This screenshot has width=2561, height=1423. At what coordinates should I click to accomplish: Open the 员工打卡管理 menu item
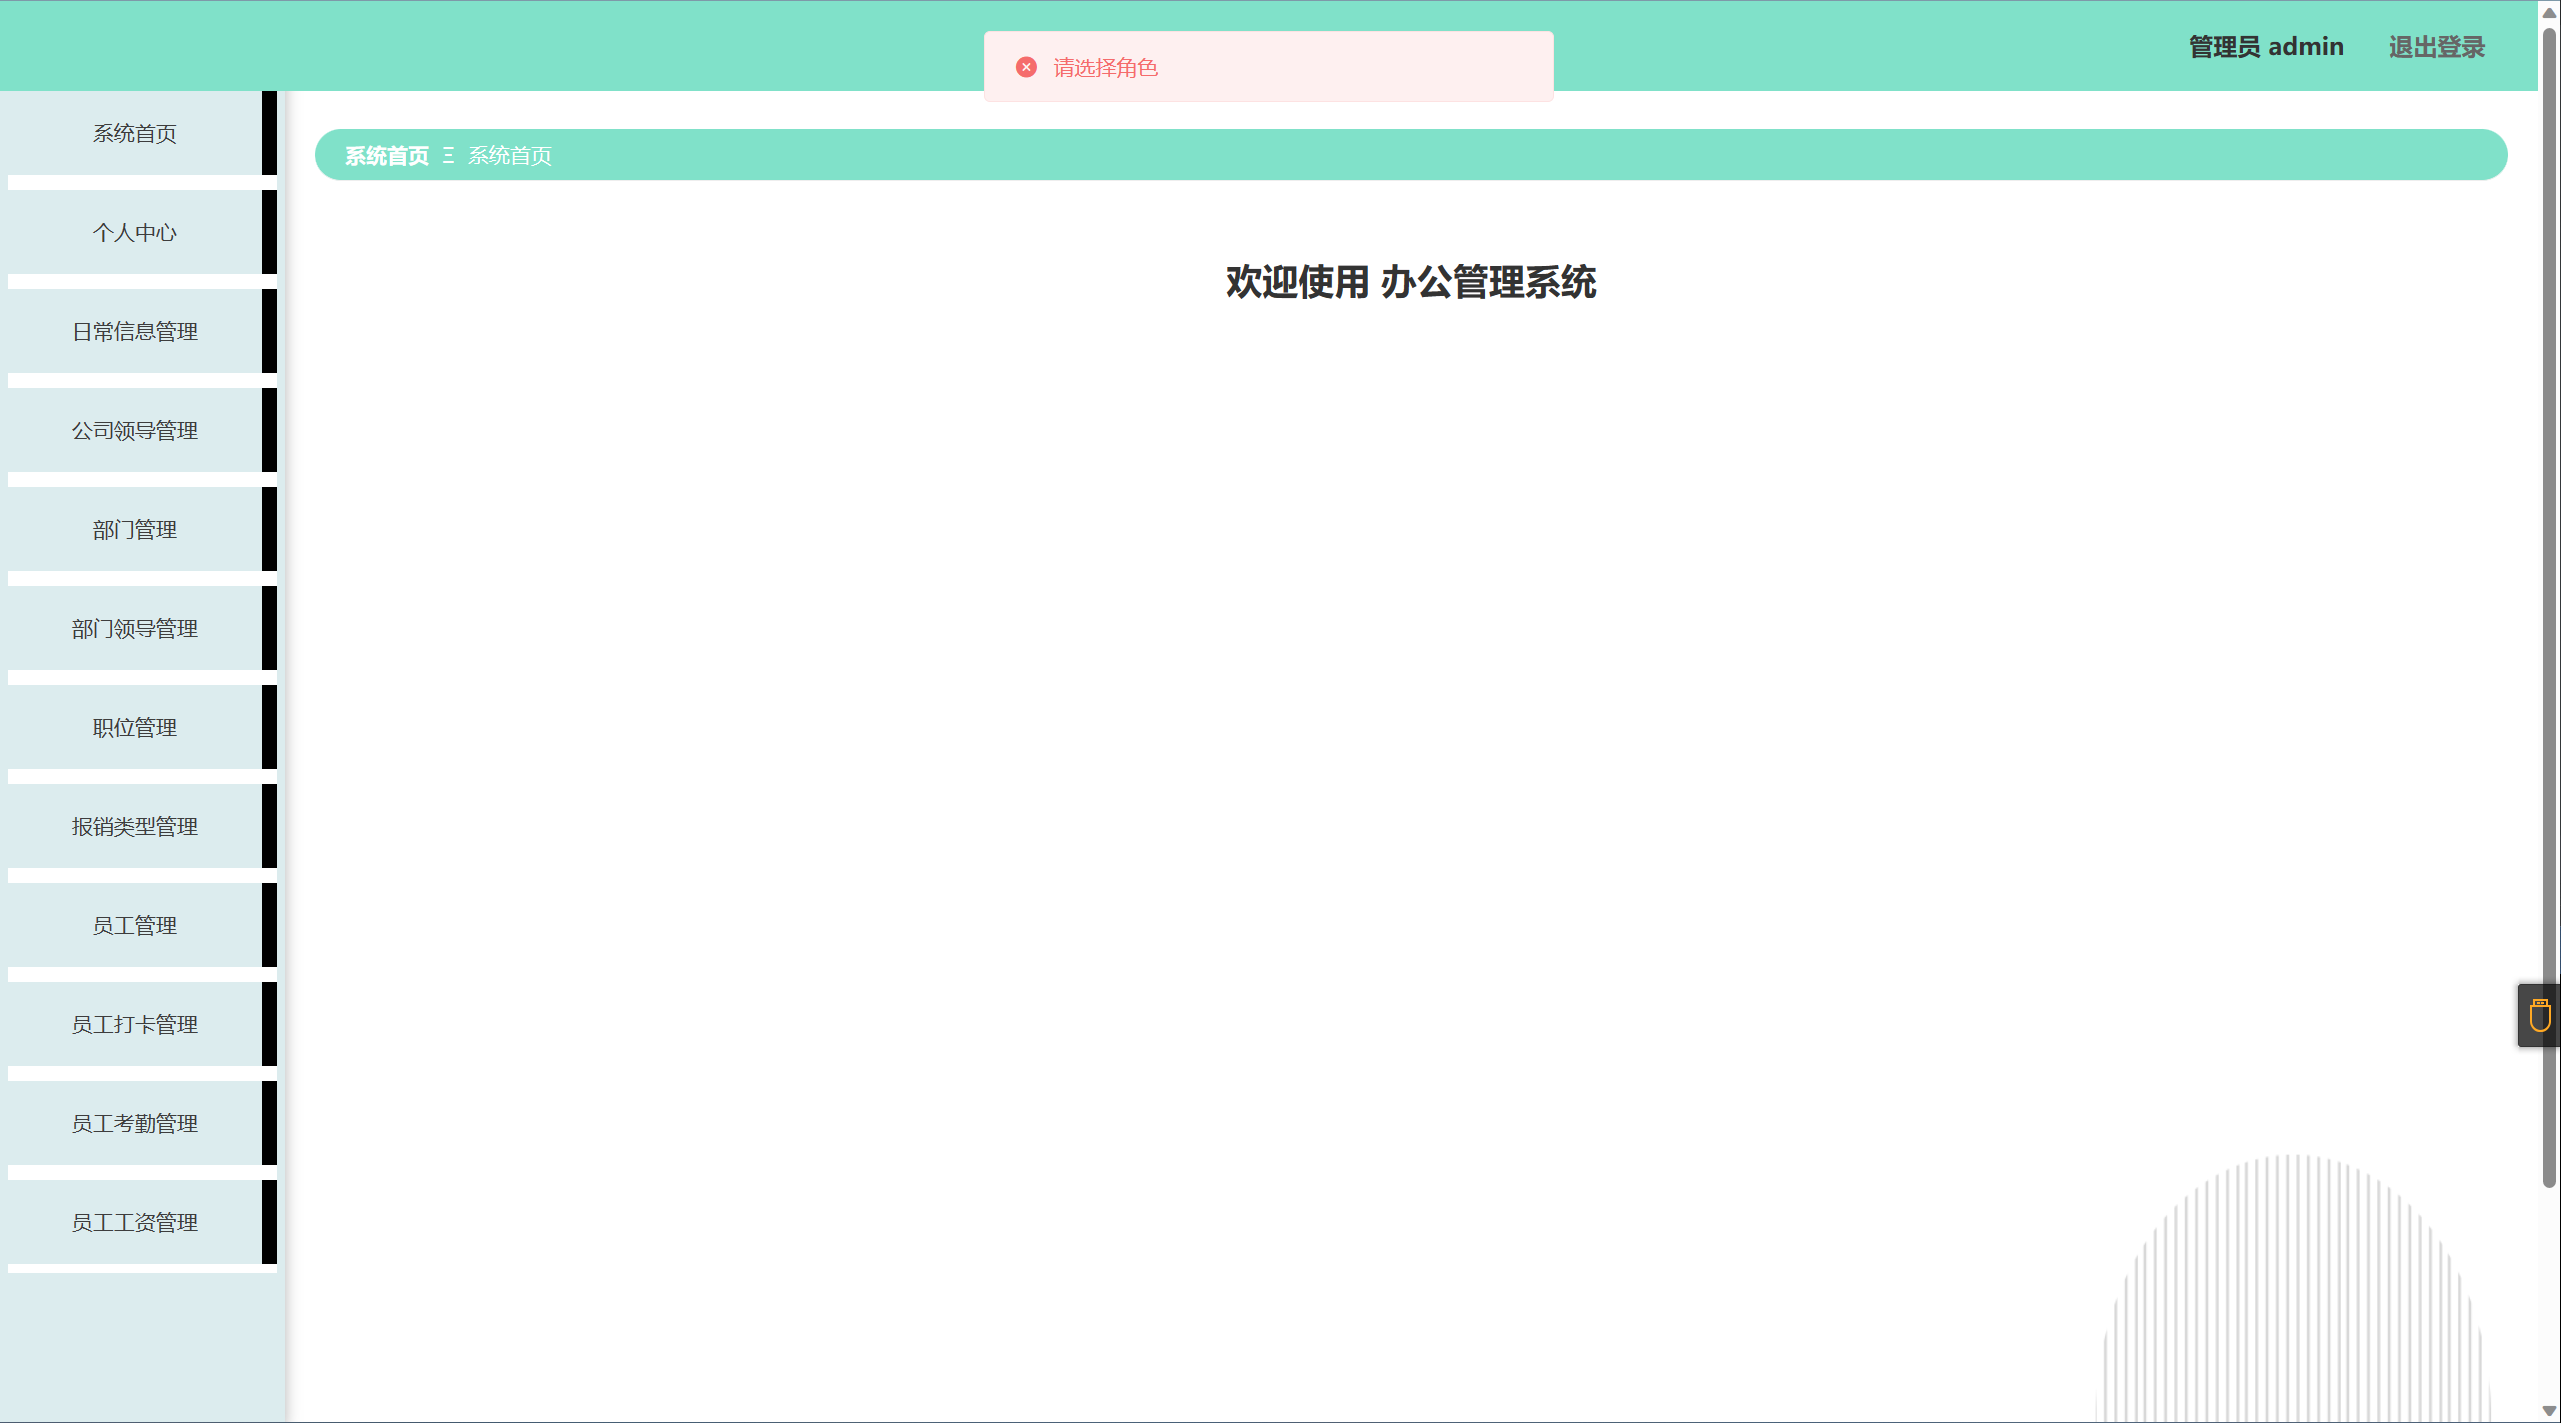coord(135,1025)
